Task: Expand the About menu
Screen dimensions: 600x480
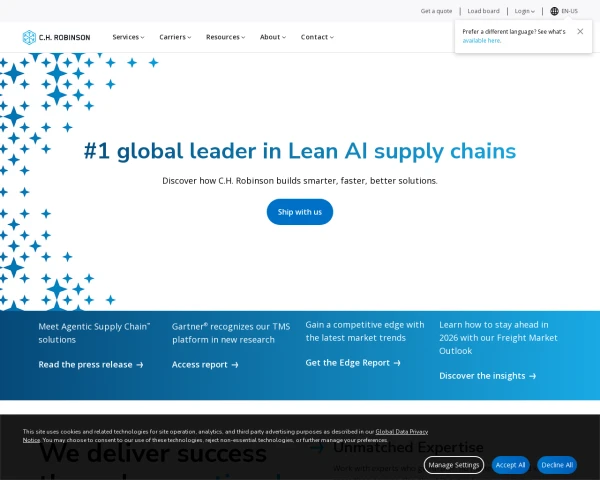Action: 273,37
